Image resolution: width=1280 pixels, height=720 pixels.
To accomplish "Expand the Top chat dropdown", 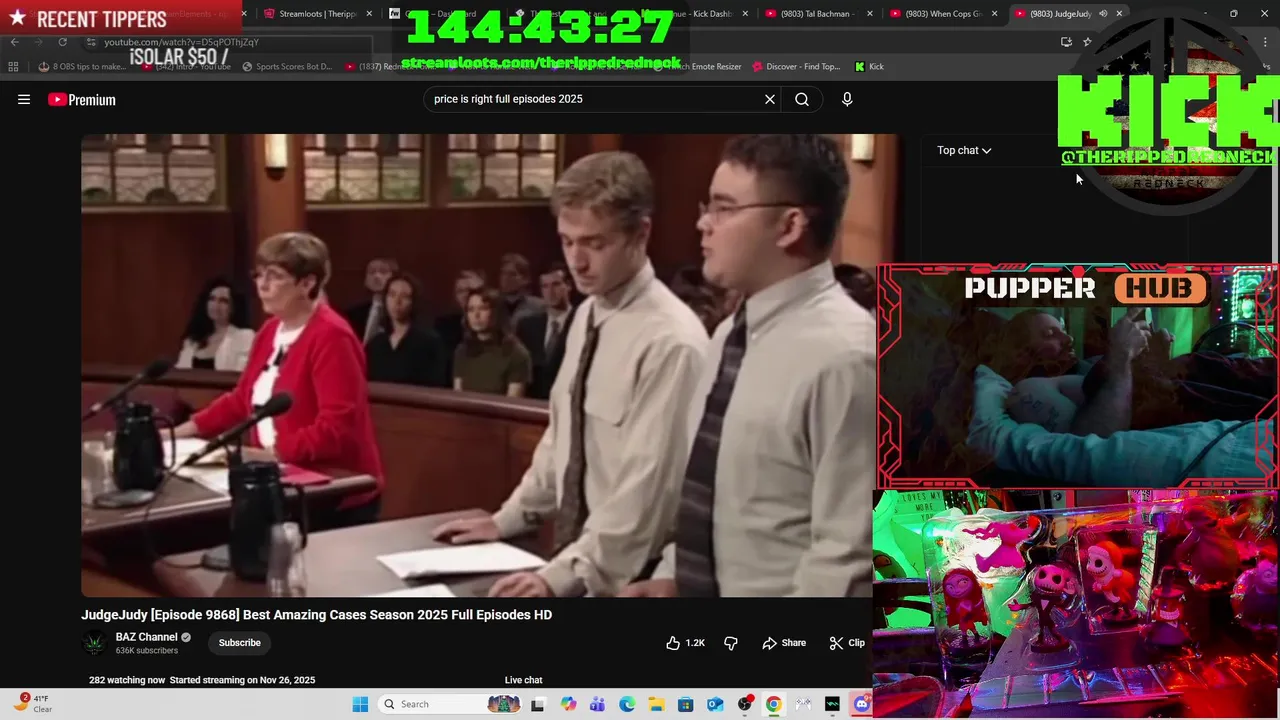I will pos(964,150).
